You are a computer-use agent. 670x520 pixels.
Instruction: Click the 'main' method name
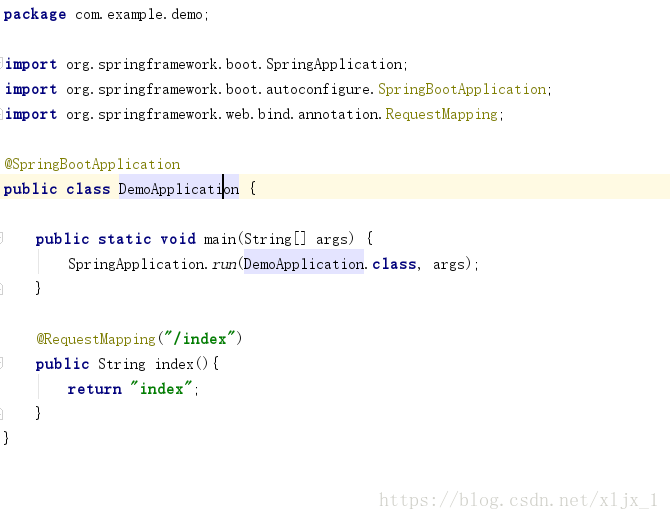(x=220, y=239)
